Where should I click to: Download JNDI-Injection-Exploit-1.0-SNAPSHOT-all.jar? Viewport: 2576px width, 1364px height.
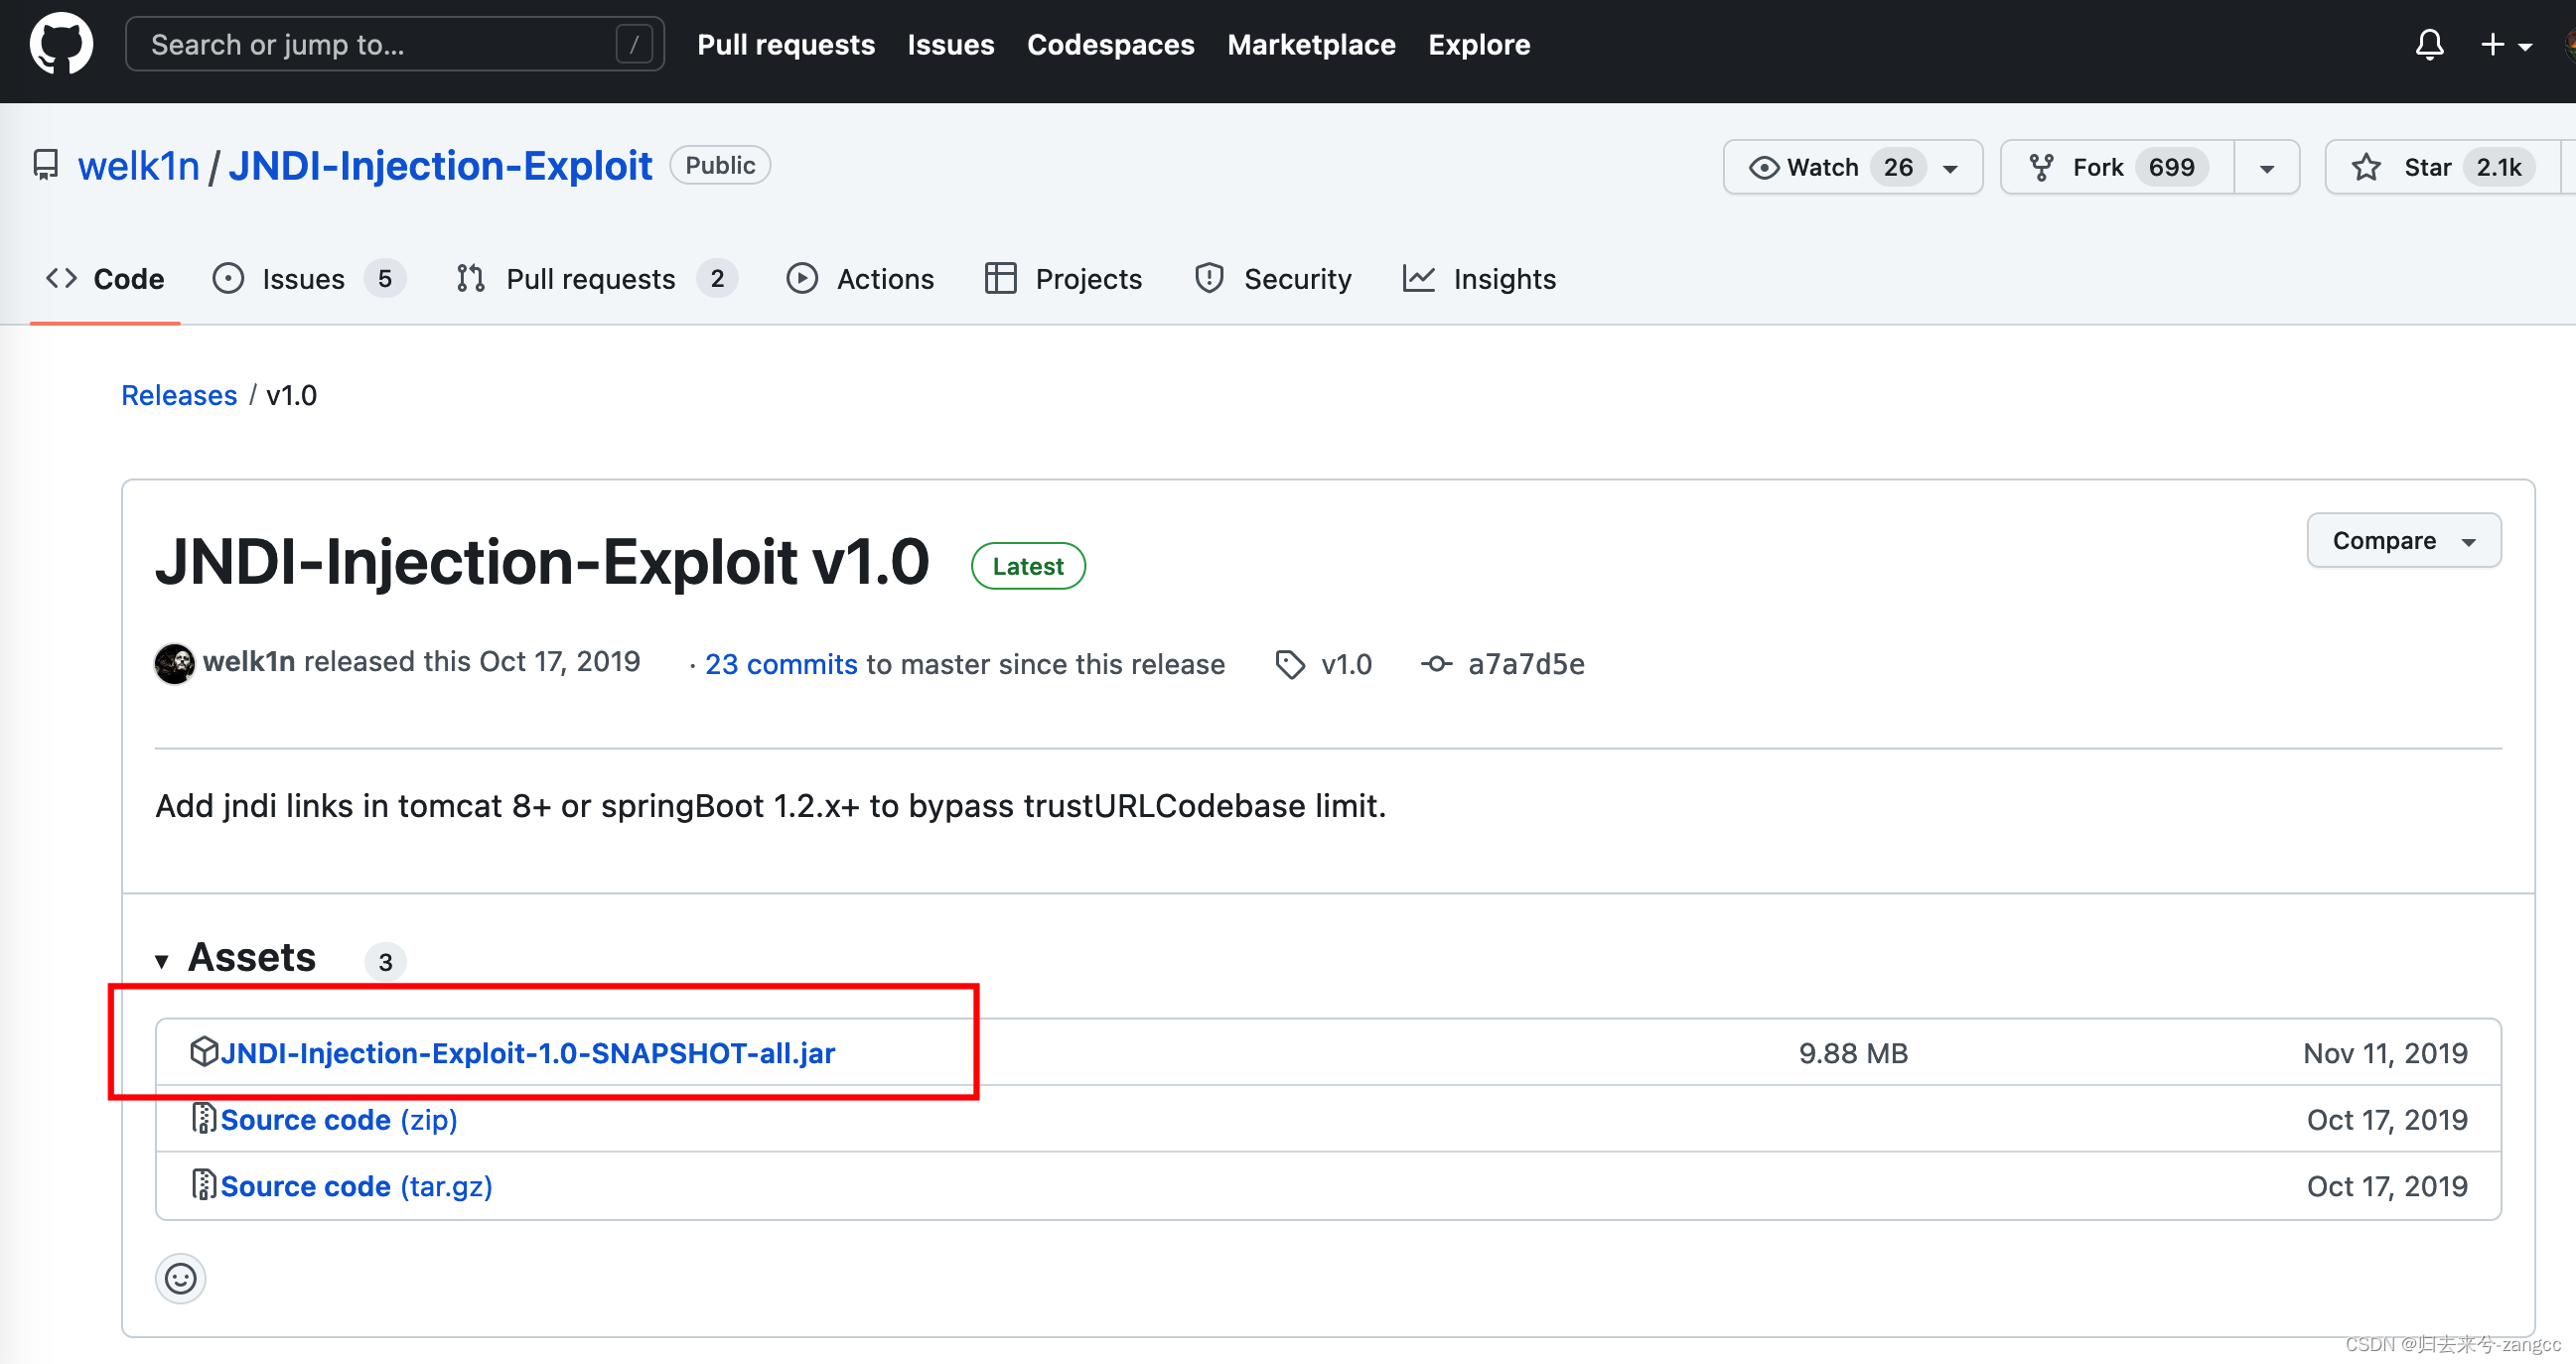coord(528,1053)
